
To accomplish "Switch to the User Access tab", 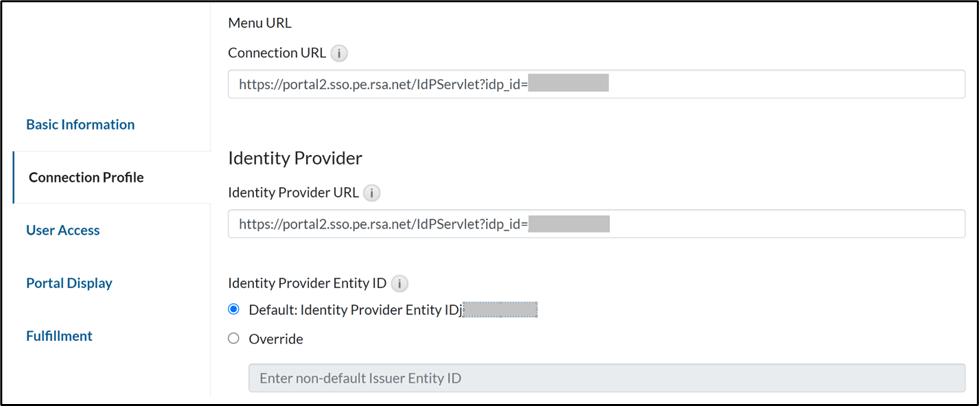I will [63, 231].
